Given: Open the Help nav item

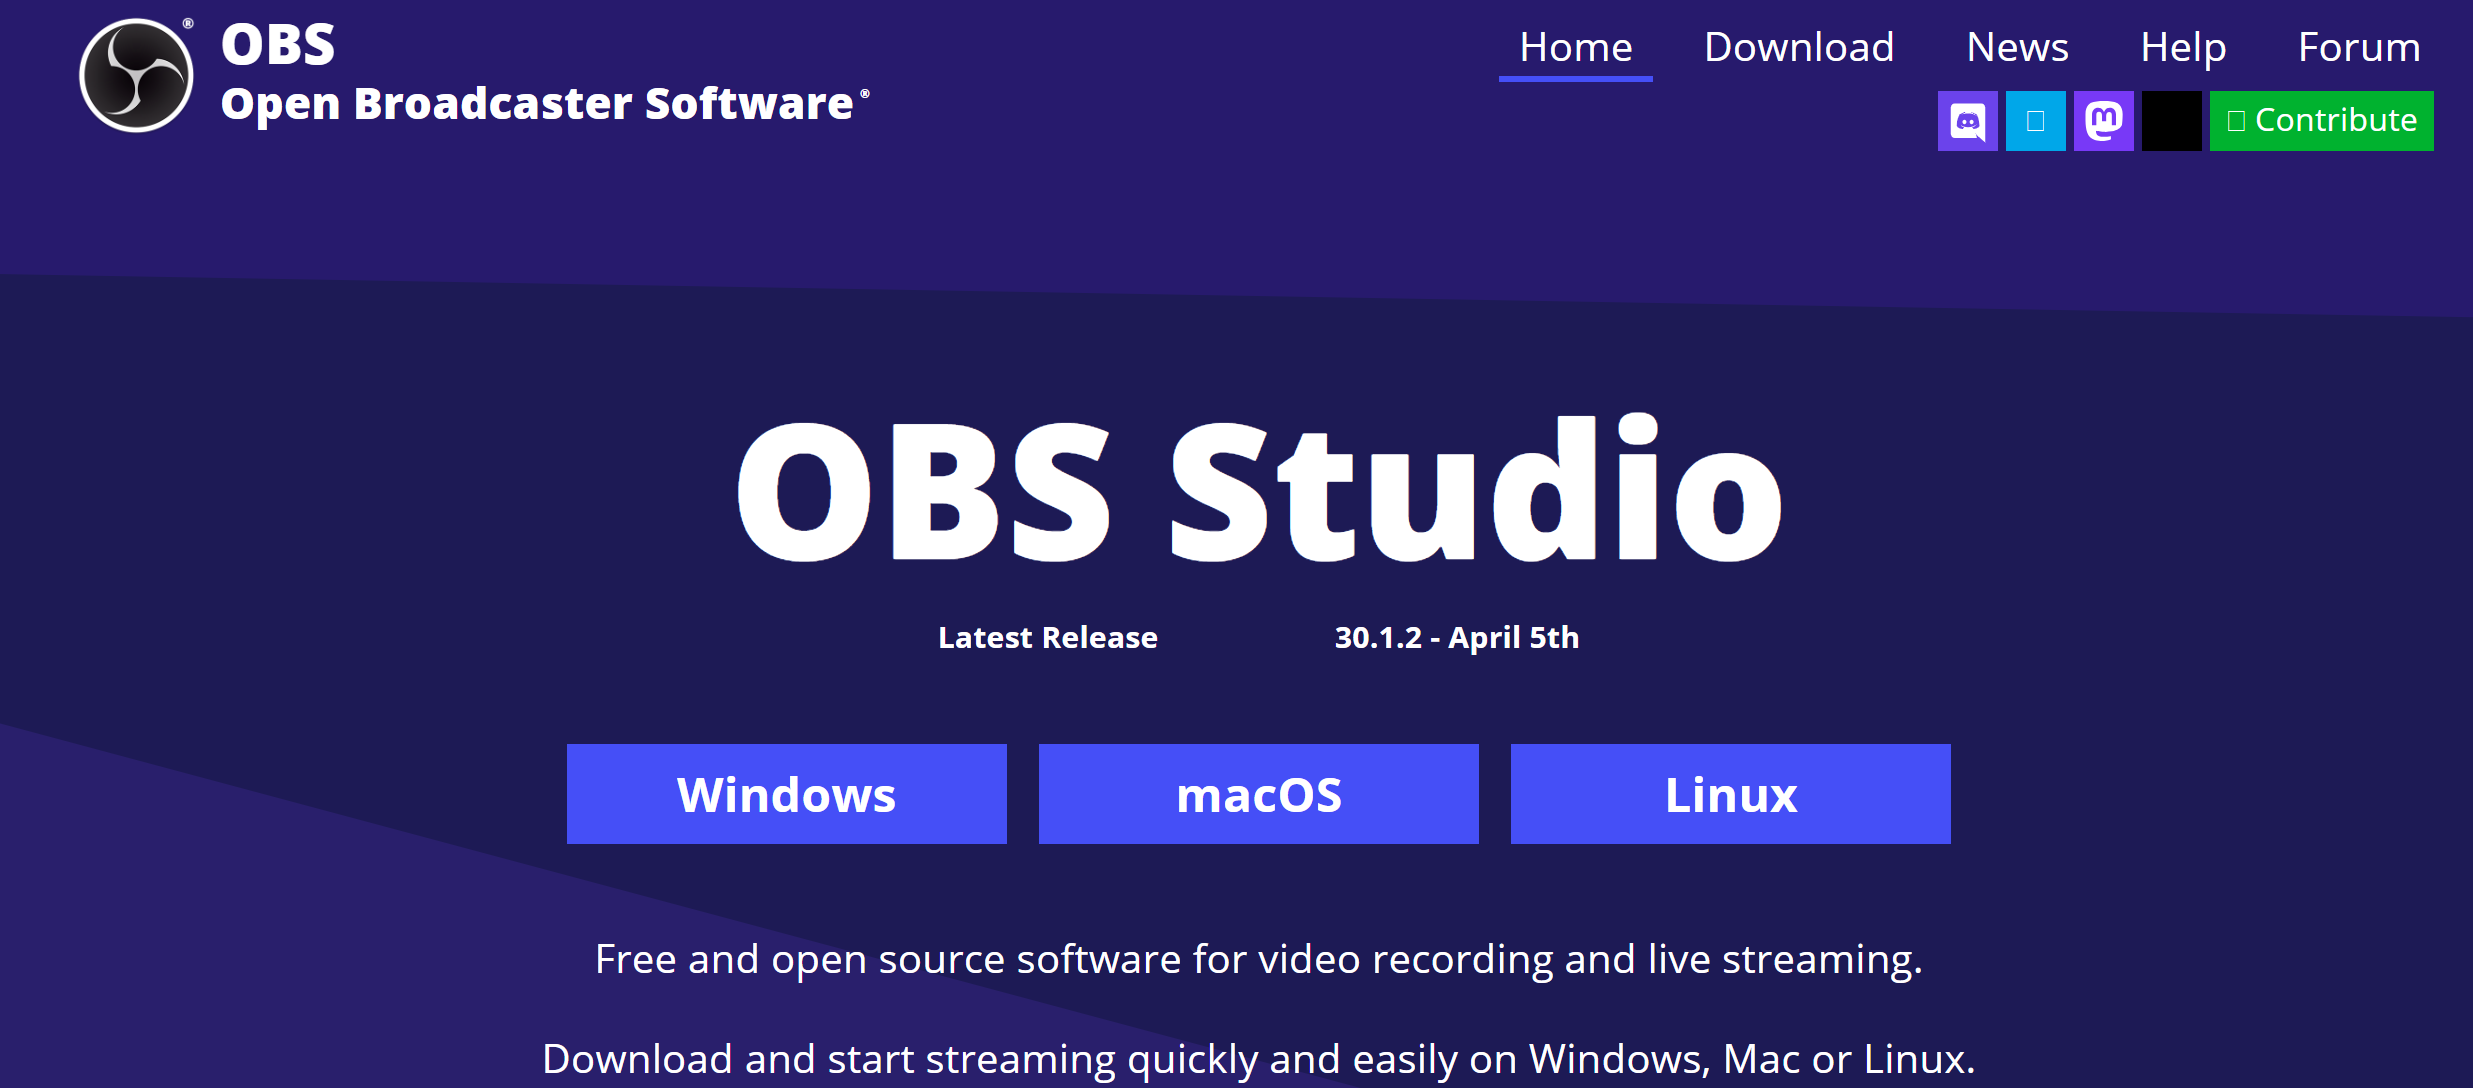Looking at the screenshot, I should (x=2183, y=47).
